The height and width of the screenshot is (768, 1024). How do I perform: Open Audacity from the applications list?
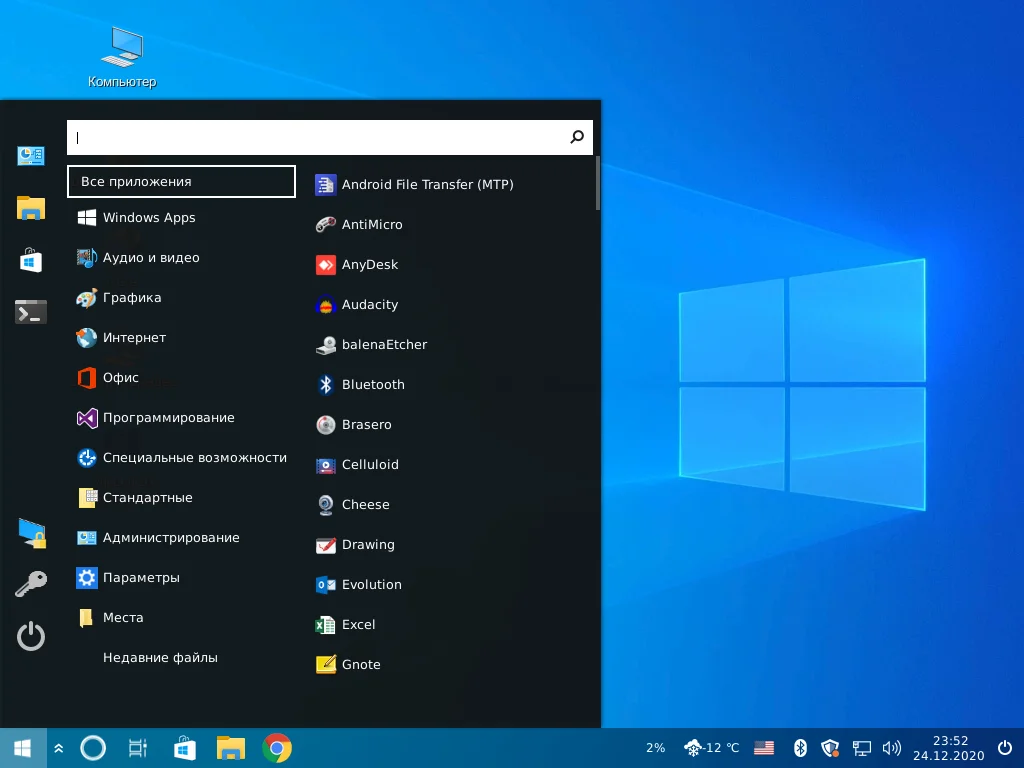[x=370, y=305]
